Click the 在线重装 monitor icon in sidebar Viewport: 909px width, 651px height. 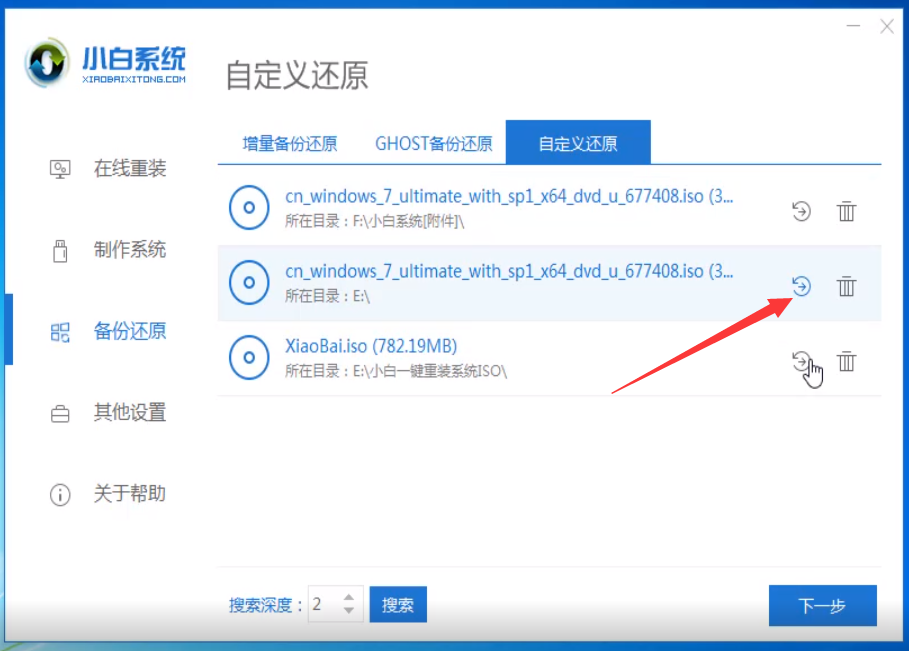[x=60, y=169]
